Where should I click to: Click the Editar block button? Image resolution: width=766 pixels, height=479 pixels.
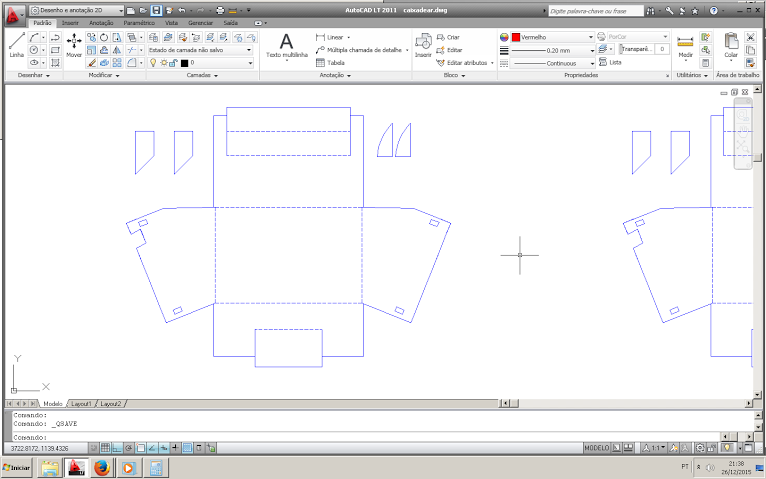click(449, 50)
